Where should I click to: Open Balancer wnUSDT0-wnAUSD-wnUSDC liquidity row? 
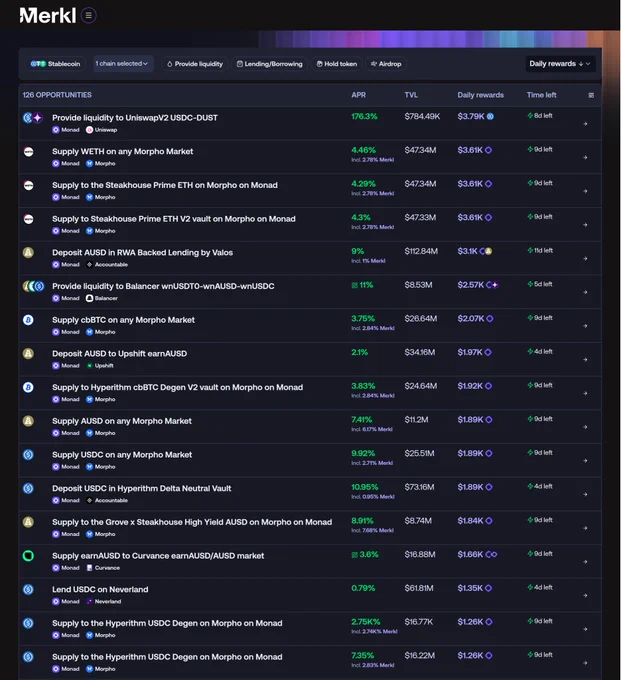tap(163, 286)
